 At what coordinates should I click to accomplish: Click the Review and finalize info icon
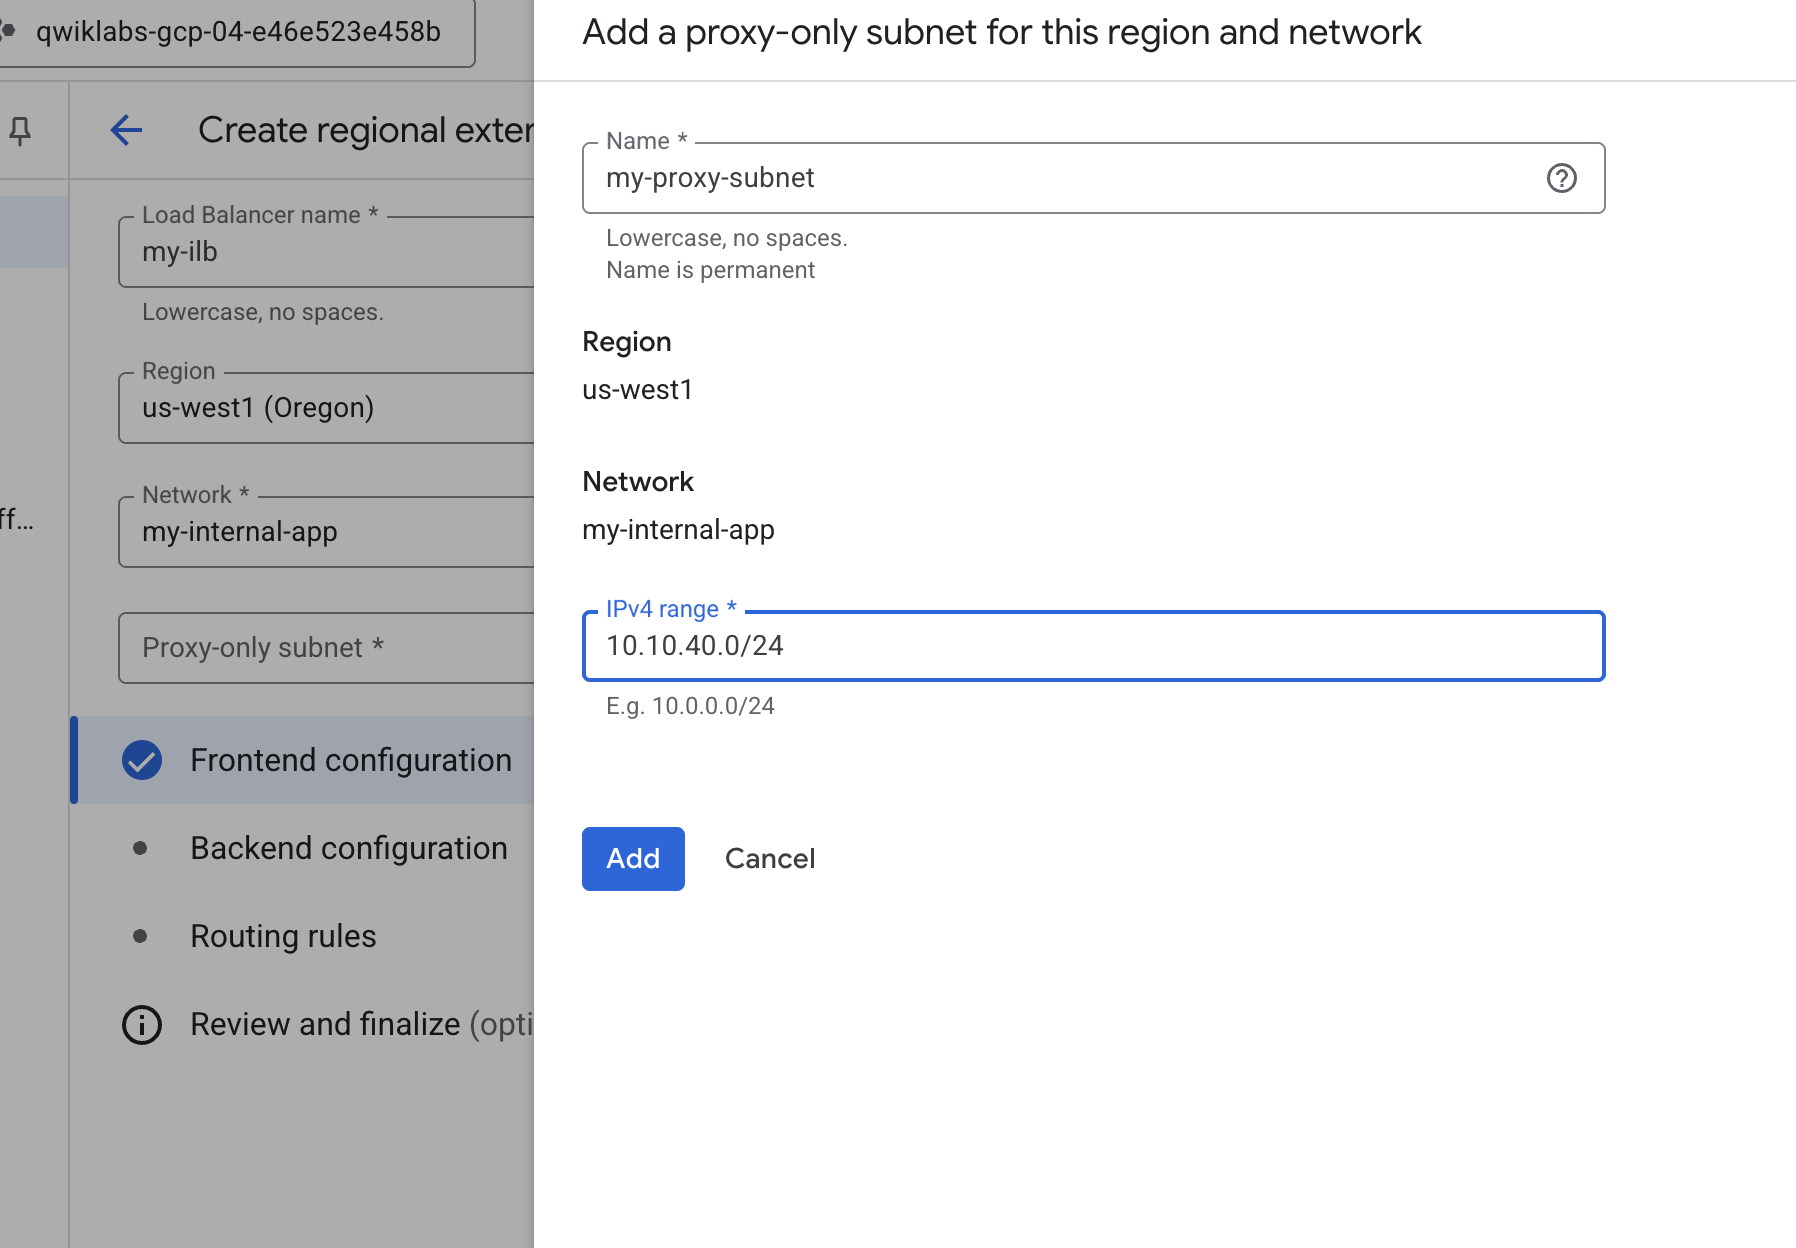[142, 1025]
